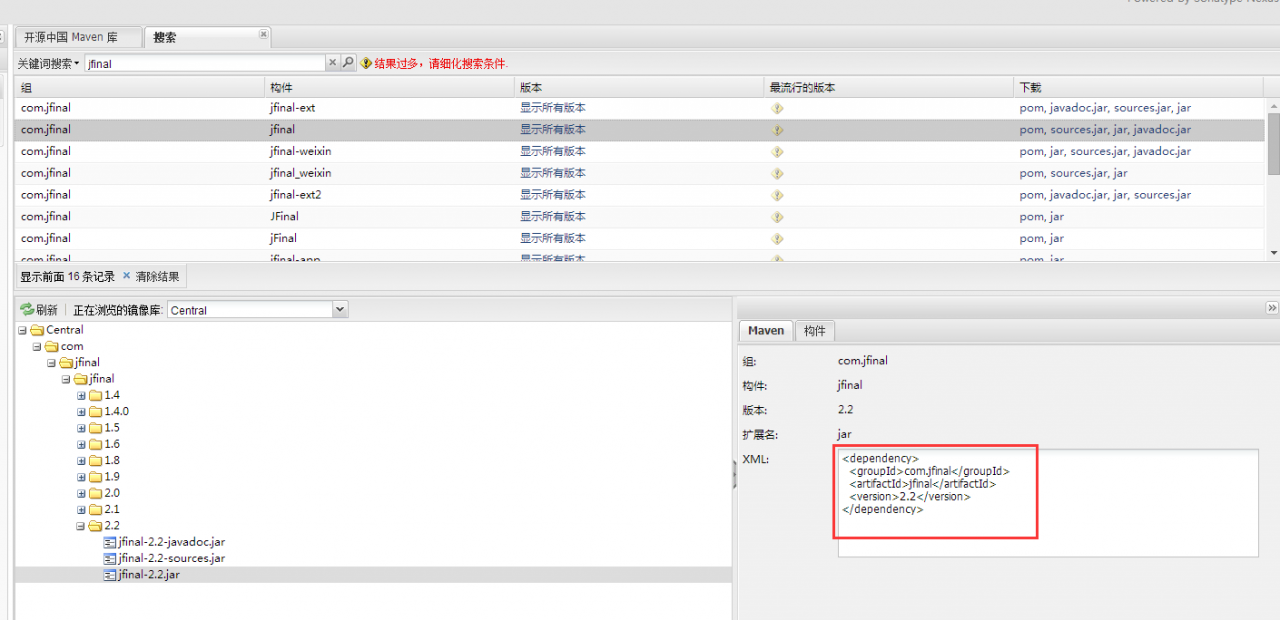The image size is (1280, 620).
Task: Click inside the XML dependency text area
Action: [1048, 503]
